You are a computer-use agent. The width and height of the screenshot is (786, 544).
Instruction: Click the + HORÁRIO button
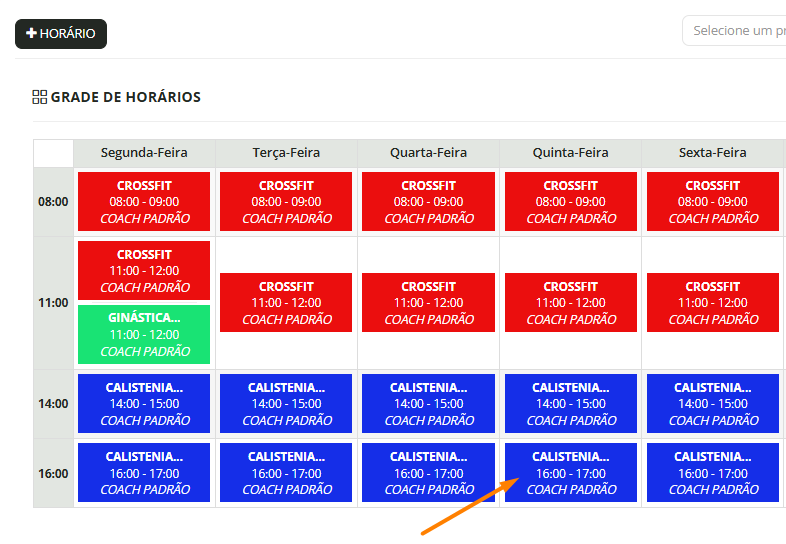61,34
